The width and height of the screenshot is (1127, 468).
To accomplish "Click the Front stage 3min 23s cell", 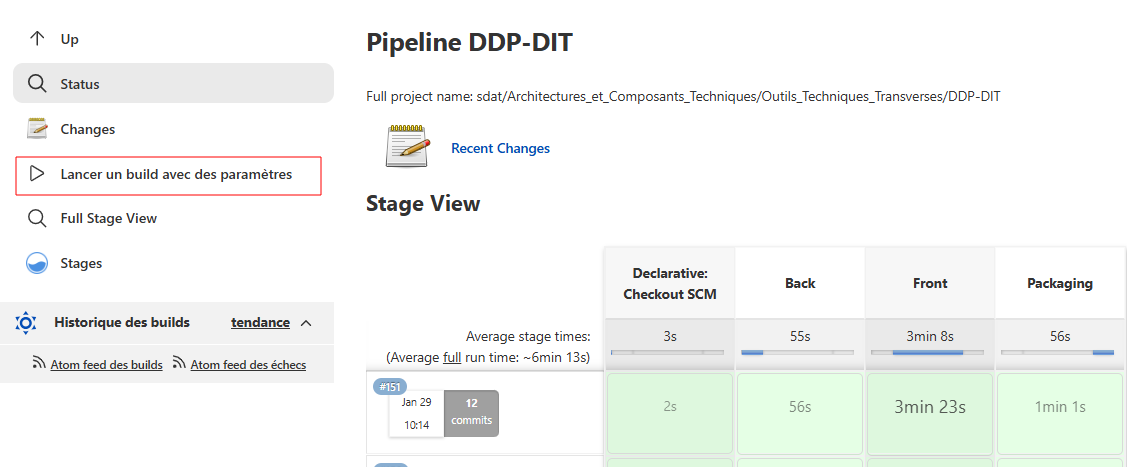I will coord(929,407).
